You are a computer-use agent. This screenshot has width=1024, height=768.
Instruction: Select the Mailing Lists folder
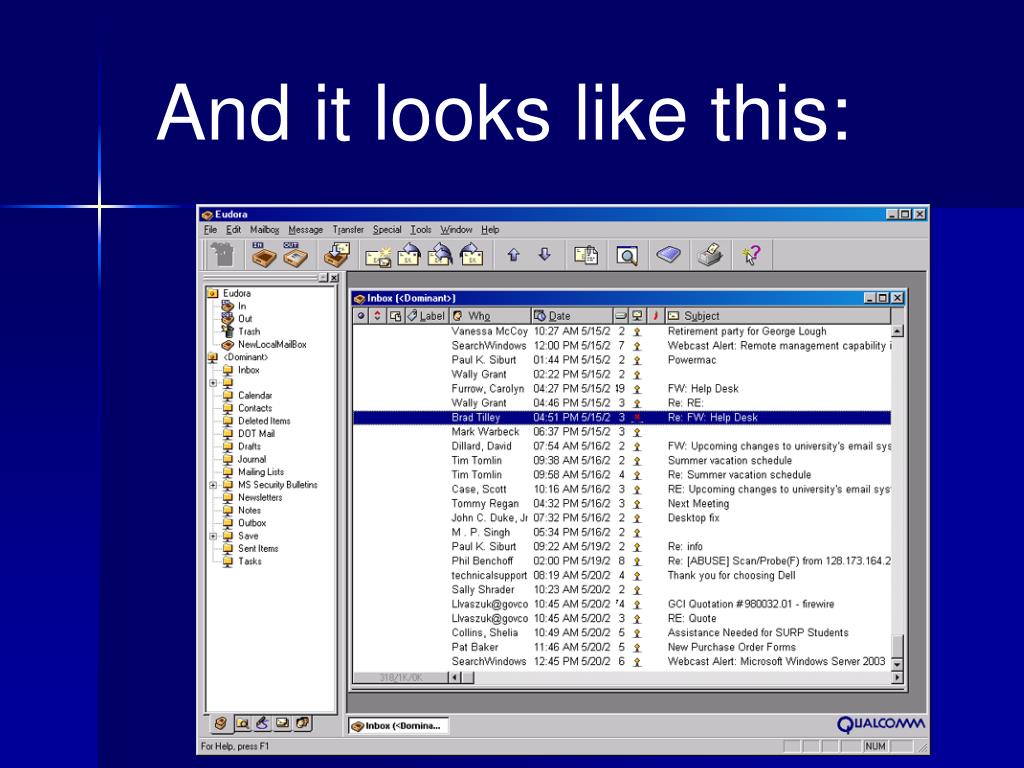tap(261, 472)
